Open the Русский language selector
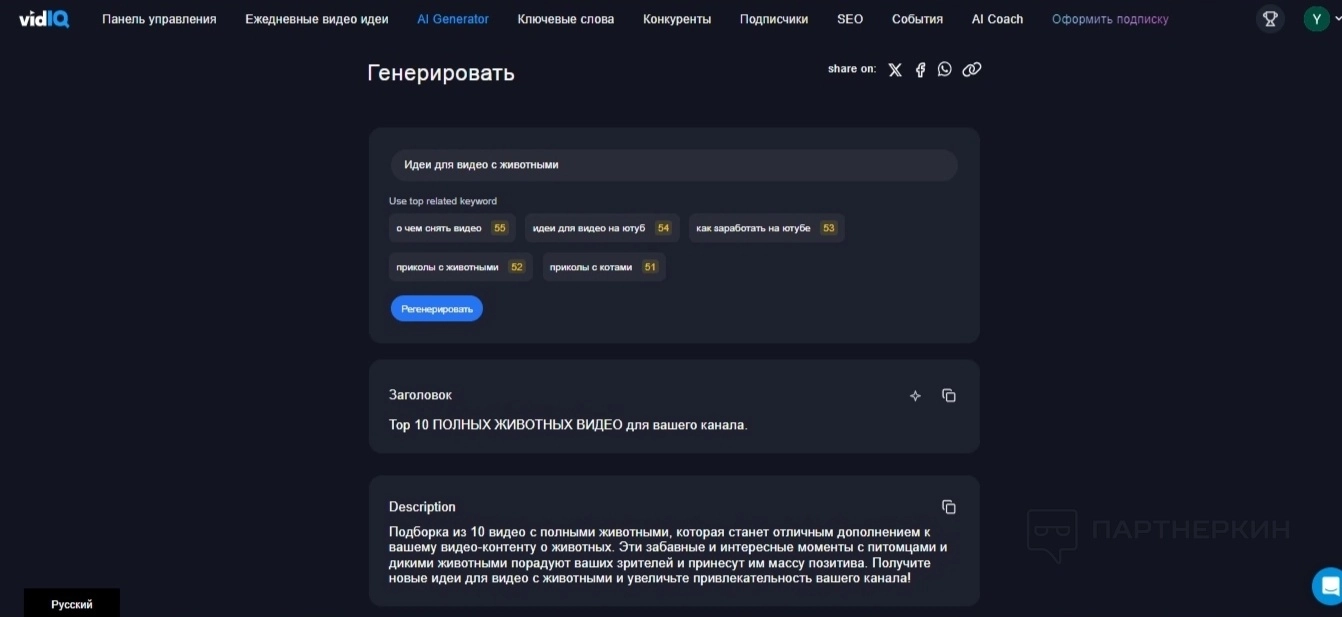This screenshot has width=1342, height=617. (x=72, y=604)
